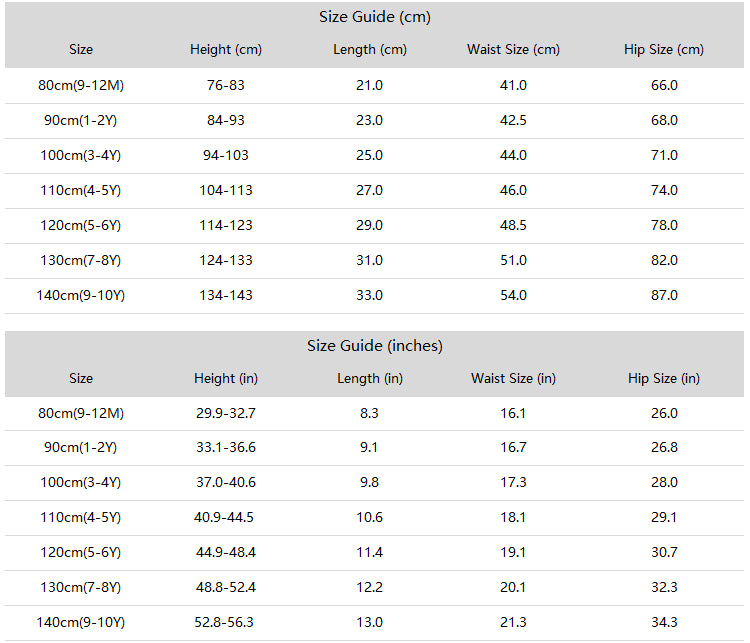The image size is (750, 643).
Task: Click the Height (in) column header
Action: [226, 379]
